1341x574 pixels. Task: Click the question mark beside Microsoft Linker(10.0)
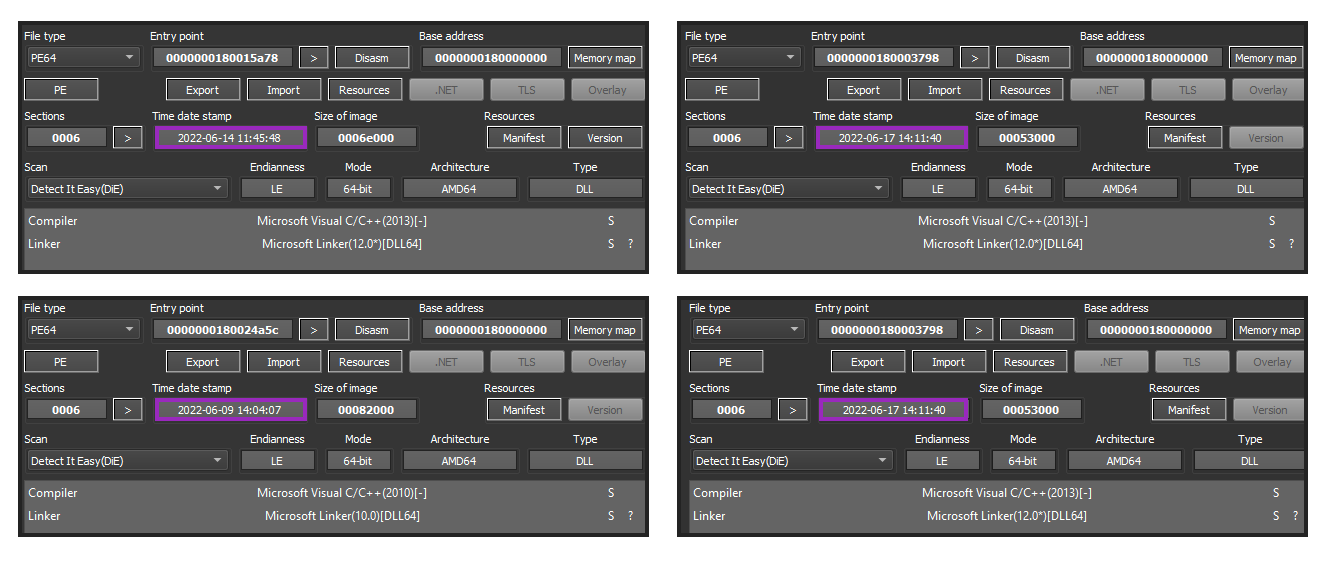(x=630, y=516)
